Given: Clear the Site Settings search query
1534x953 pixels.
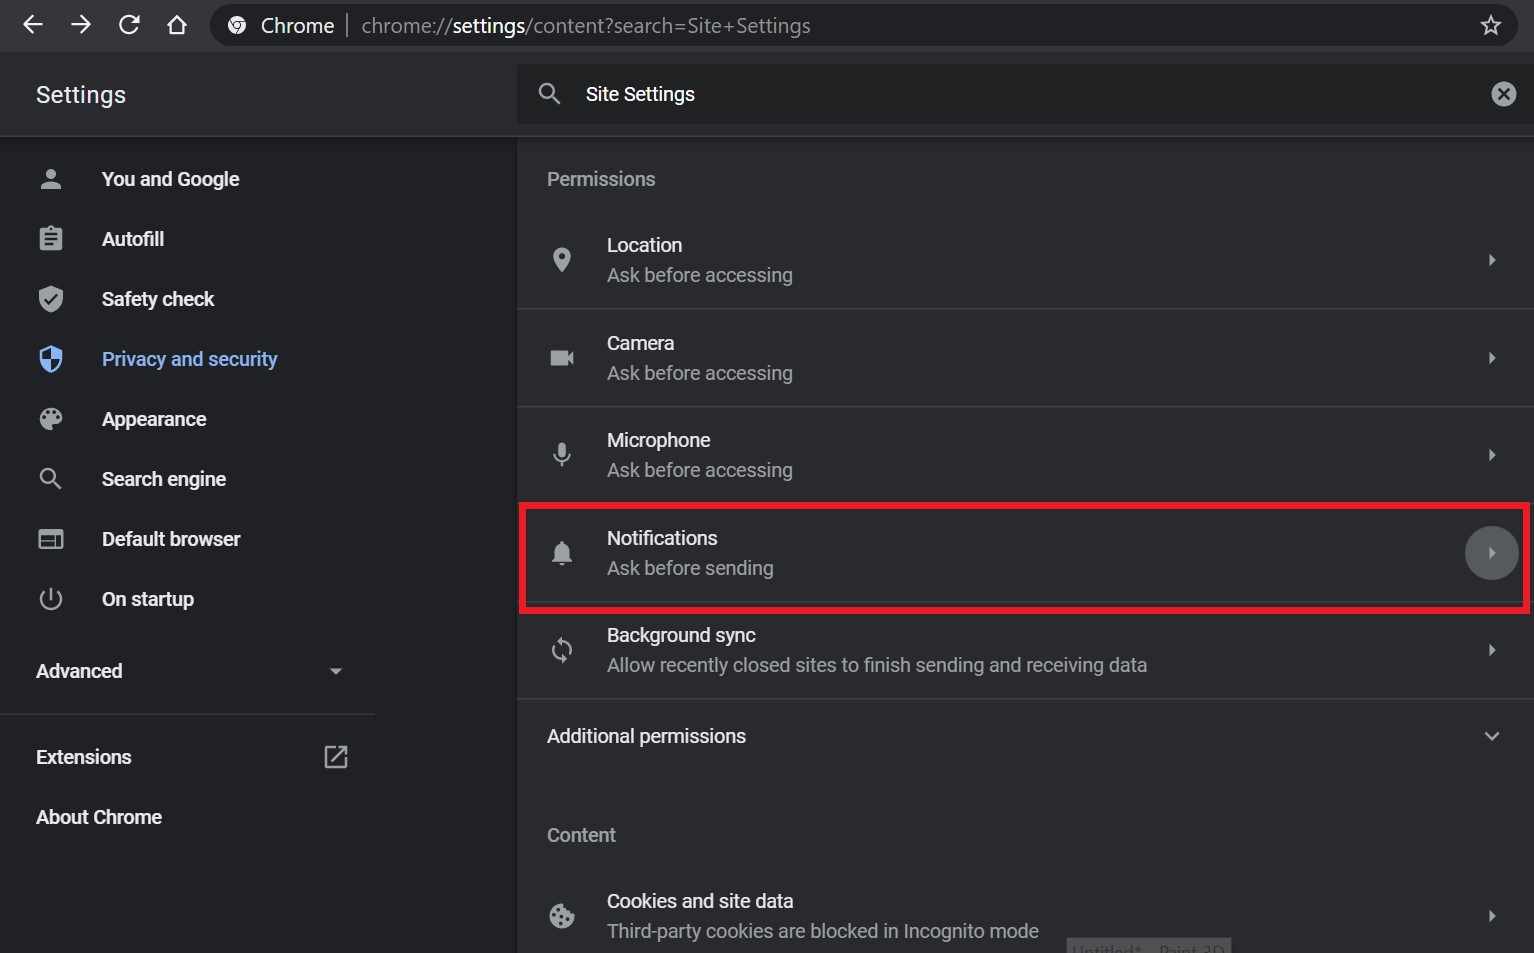Looking at the screenshot, I should 1503,93.
